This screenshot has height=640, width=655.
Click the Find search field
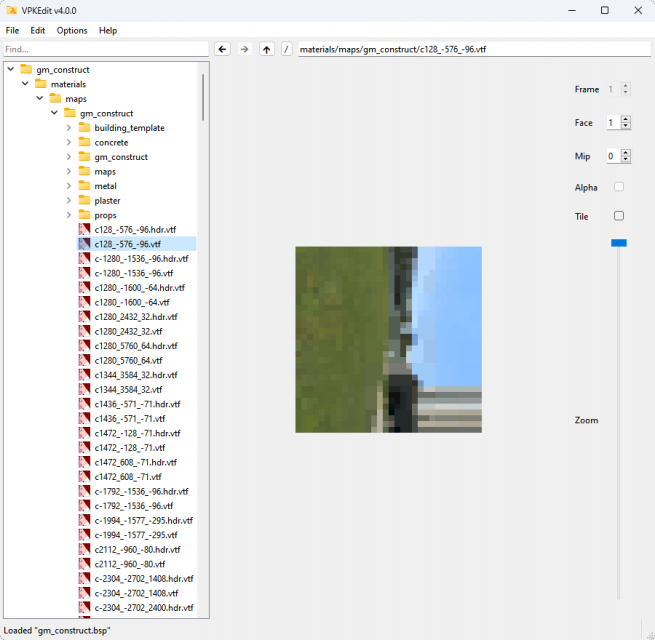(105, 49)
